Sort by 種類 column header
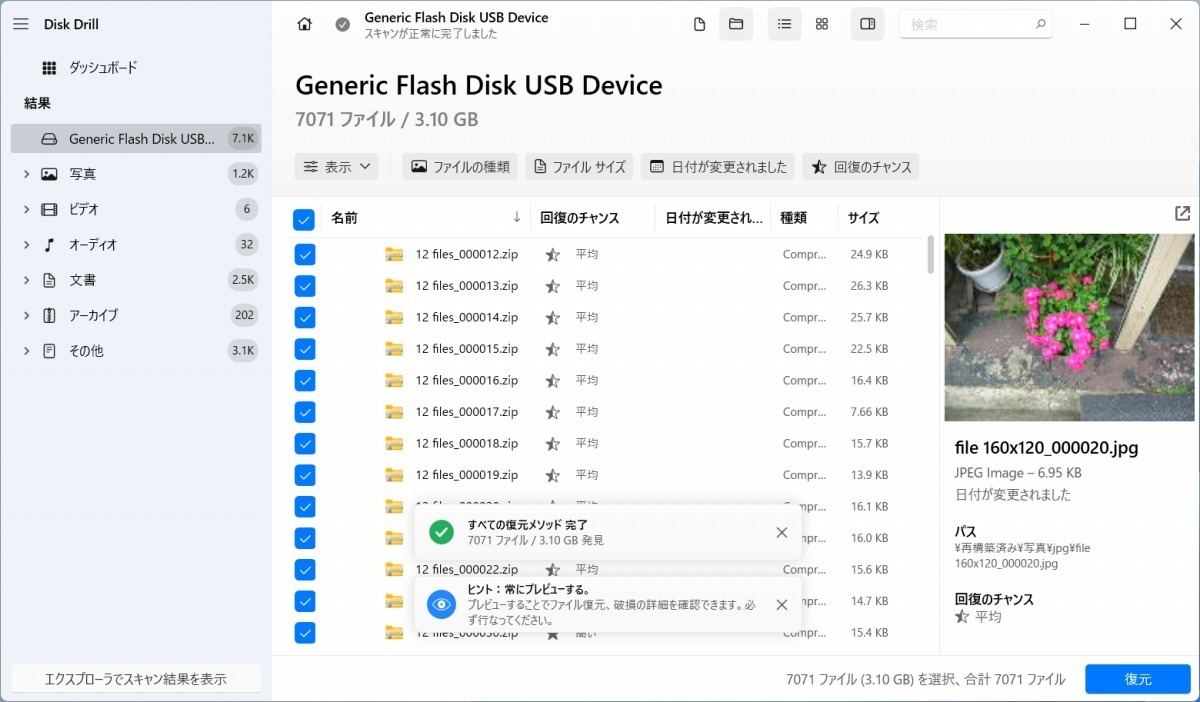The height and width of the screenshot is (702, 1200). [793, 217]
